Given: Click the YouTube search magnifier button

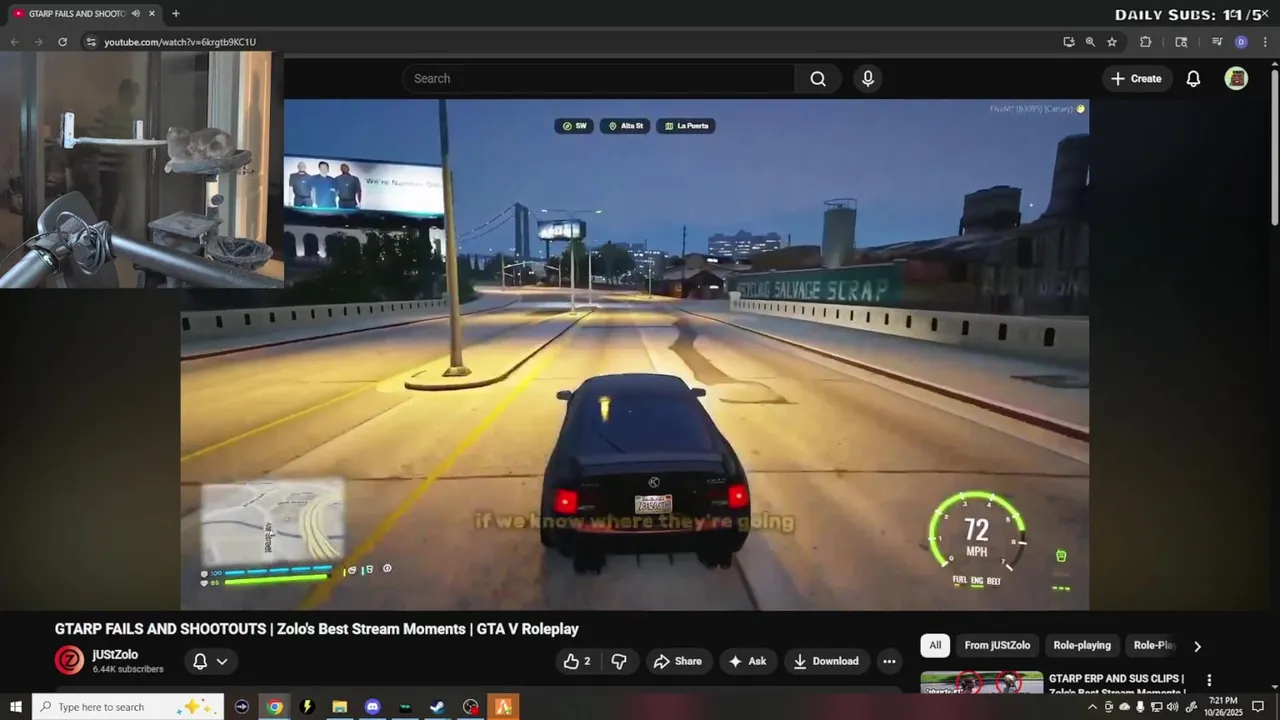Looking at the screenshot, I should click(818, 79).
